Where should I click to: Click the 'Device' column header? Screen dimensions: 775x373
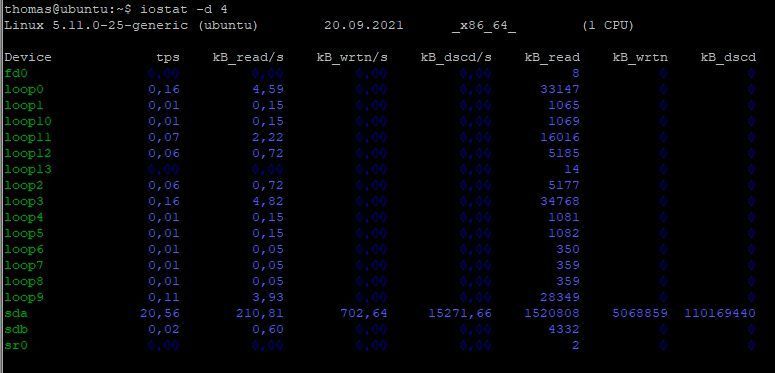28,57
